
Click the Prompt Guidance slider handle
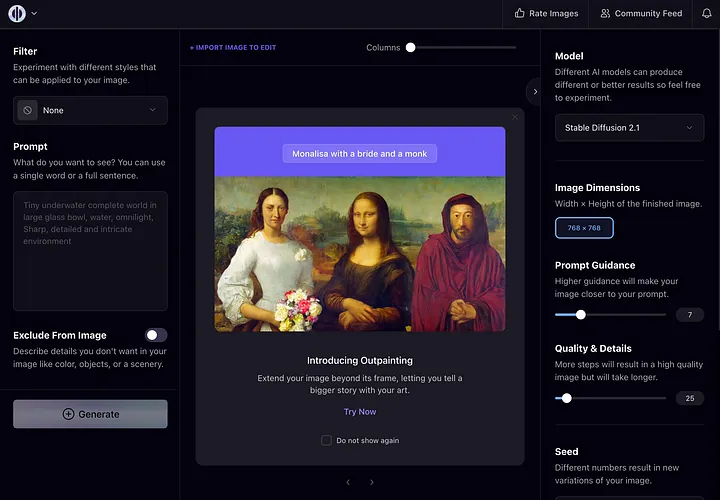(581, 315)
